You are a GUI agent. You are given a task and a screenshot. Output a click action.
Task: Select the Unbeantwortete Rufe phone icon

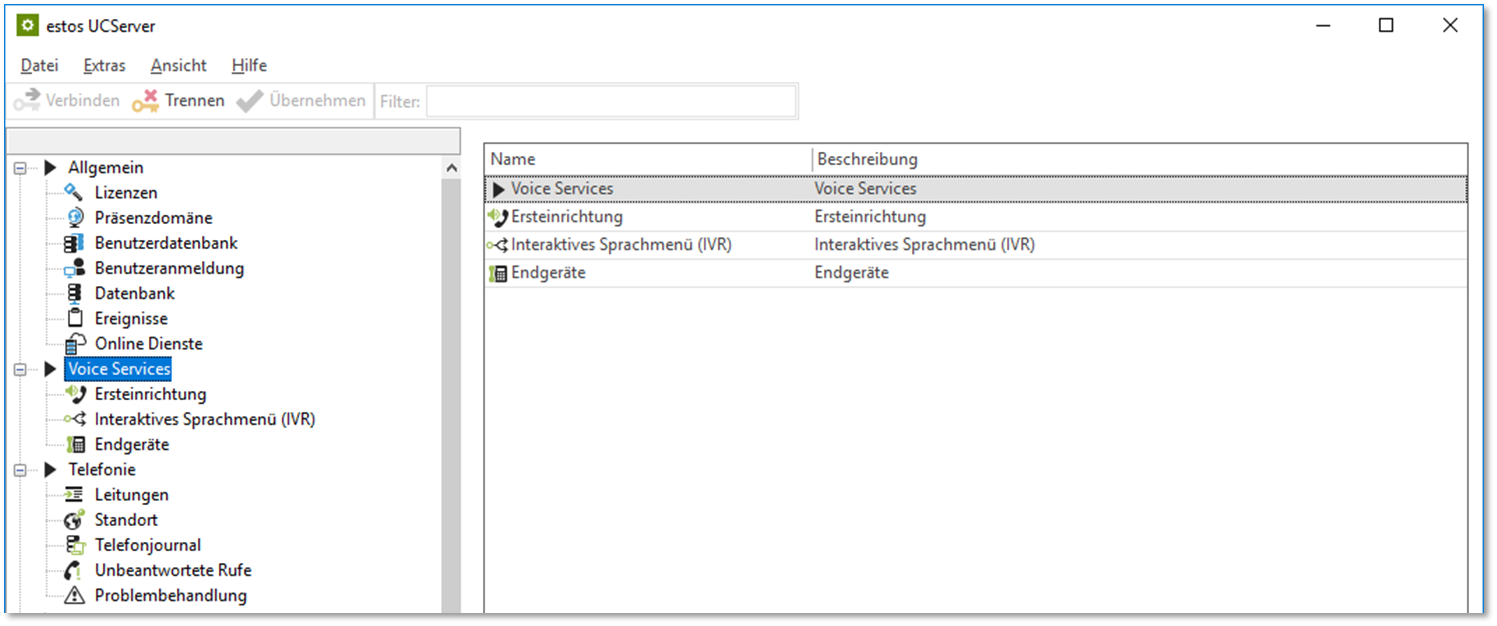pos(74,570)
